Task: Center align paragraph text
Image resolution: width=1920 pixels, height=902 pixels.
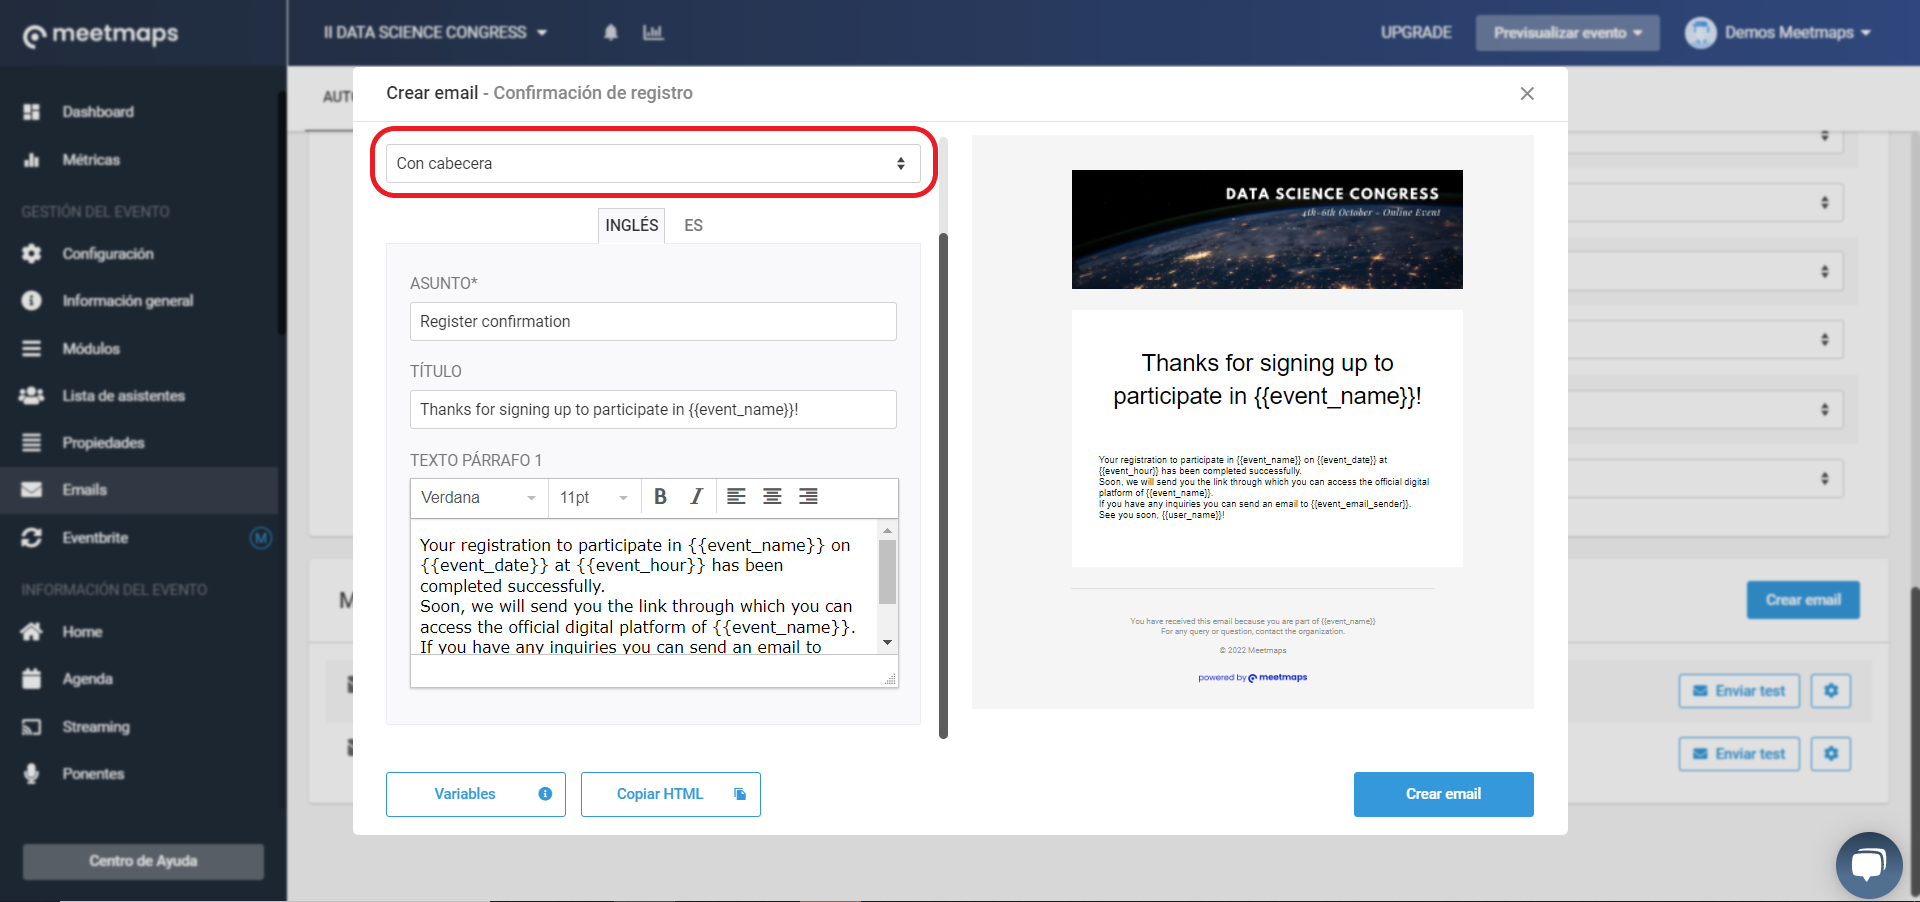Action: (772, 497)
